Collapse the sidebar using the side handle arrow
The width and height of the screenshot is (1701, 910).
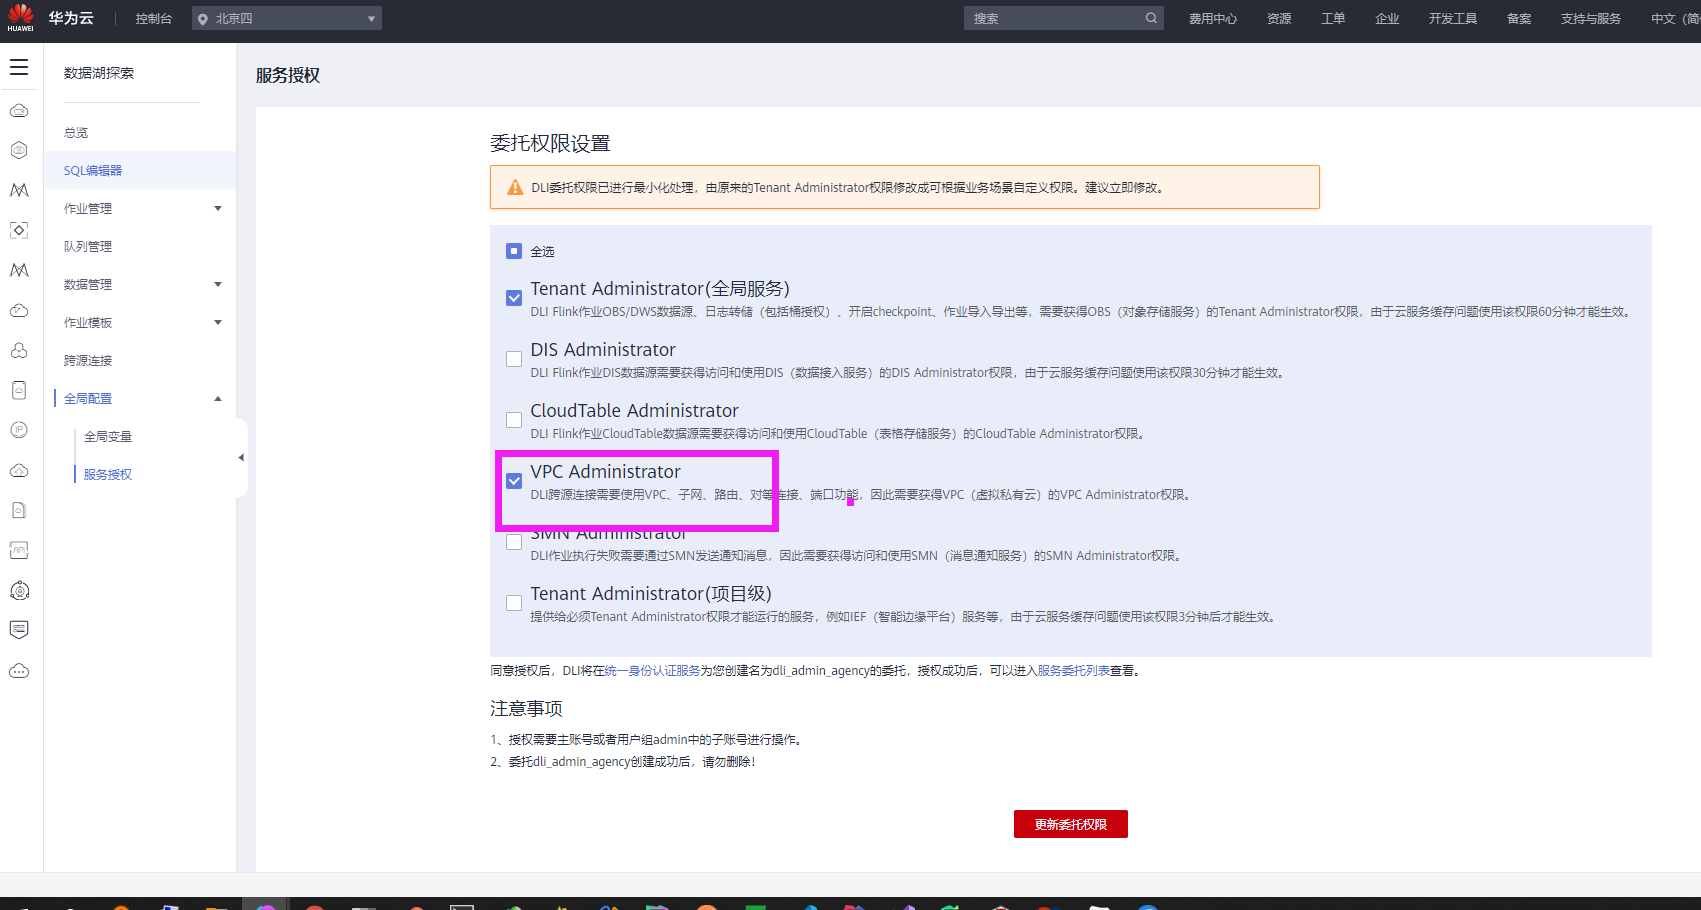pyautogui.click(x=241, y=458)
